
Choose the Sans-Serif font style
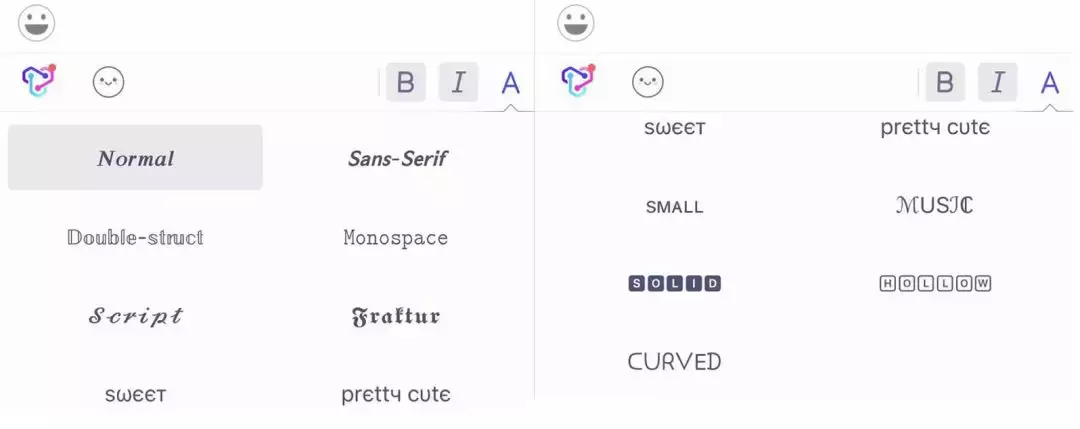point(397,158)
